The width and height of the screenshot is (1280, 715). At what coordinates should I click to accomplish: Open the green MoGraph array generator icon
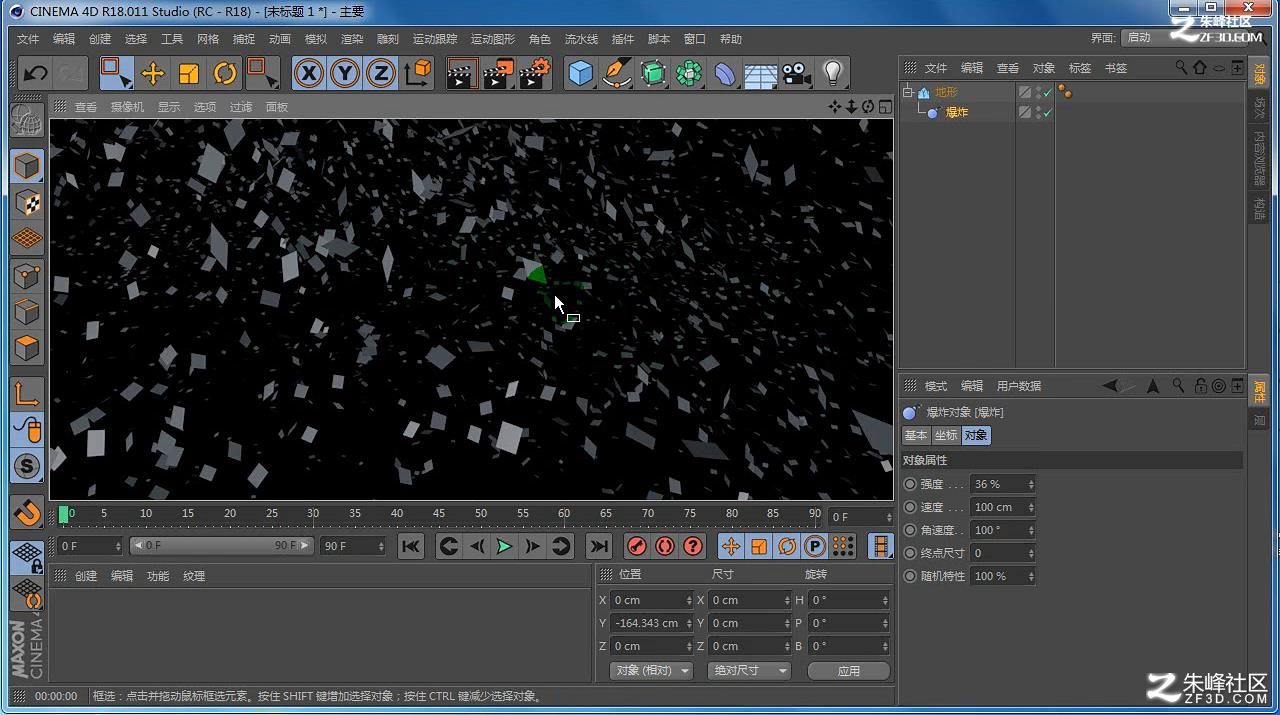[689, 73]
